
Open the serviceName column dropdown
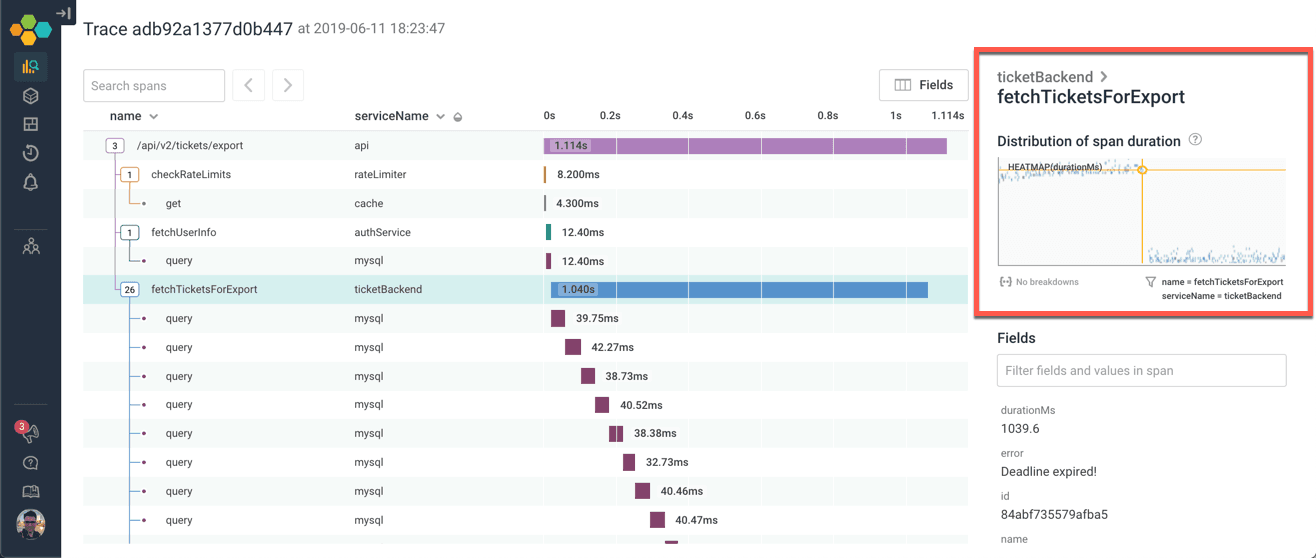coord(440,117)
